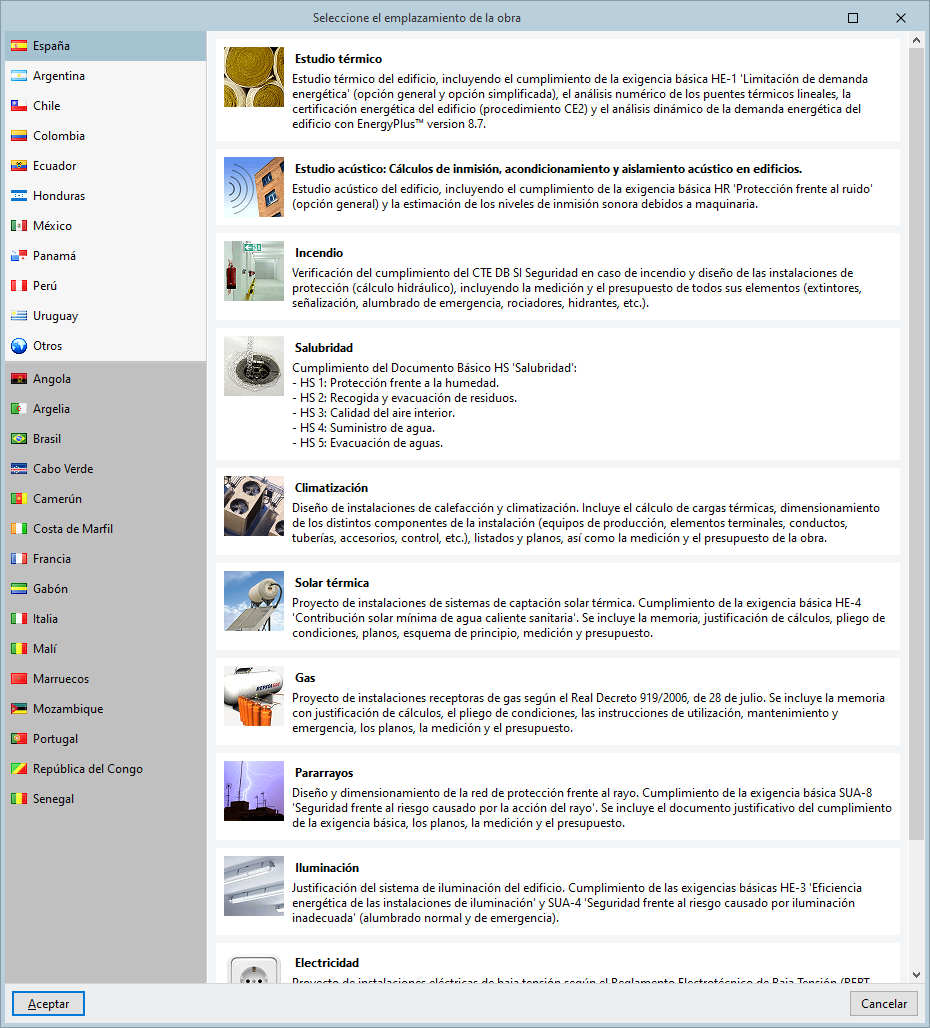Click the scrollbar down arrow
Image resolution: width=930 pixels, height=1028 pixels.
(916, 975)
